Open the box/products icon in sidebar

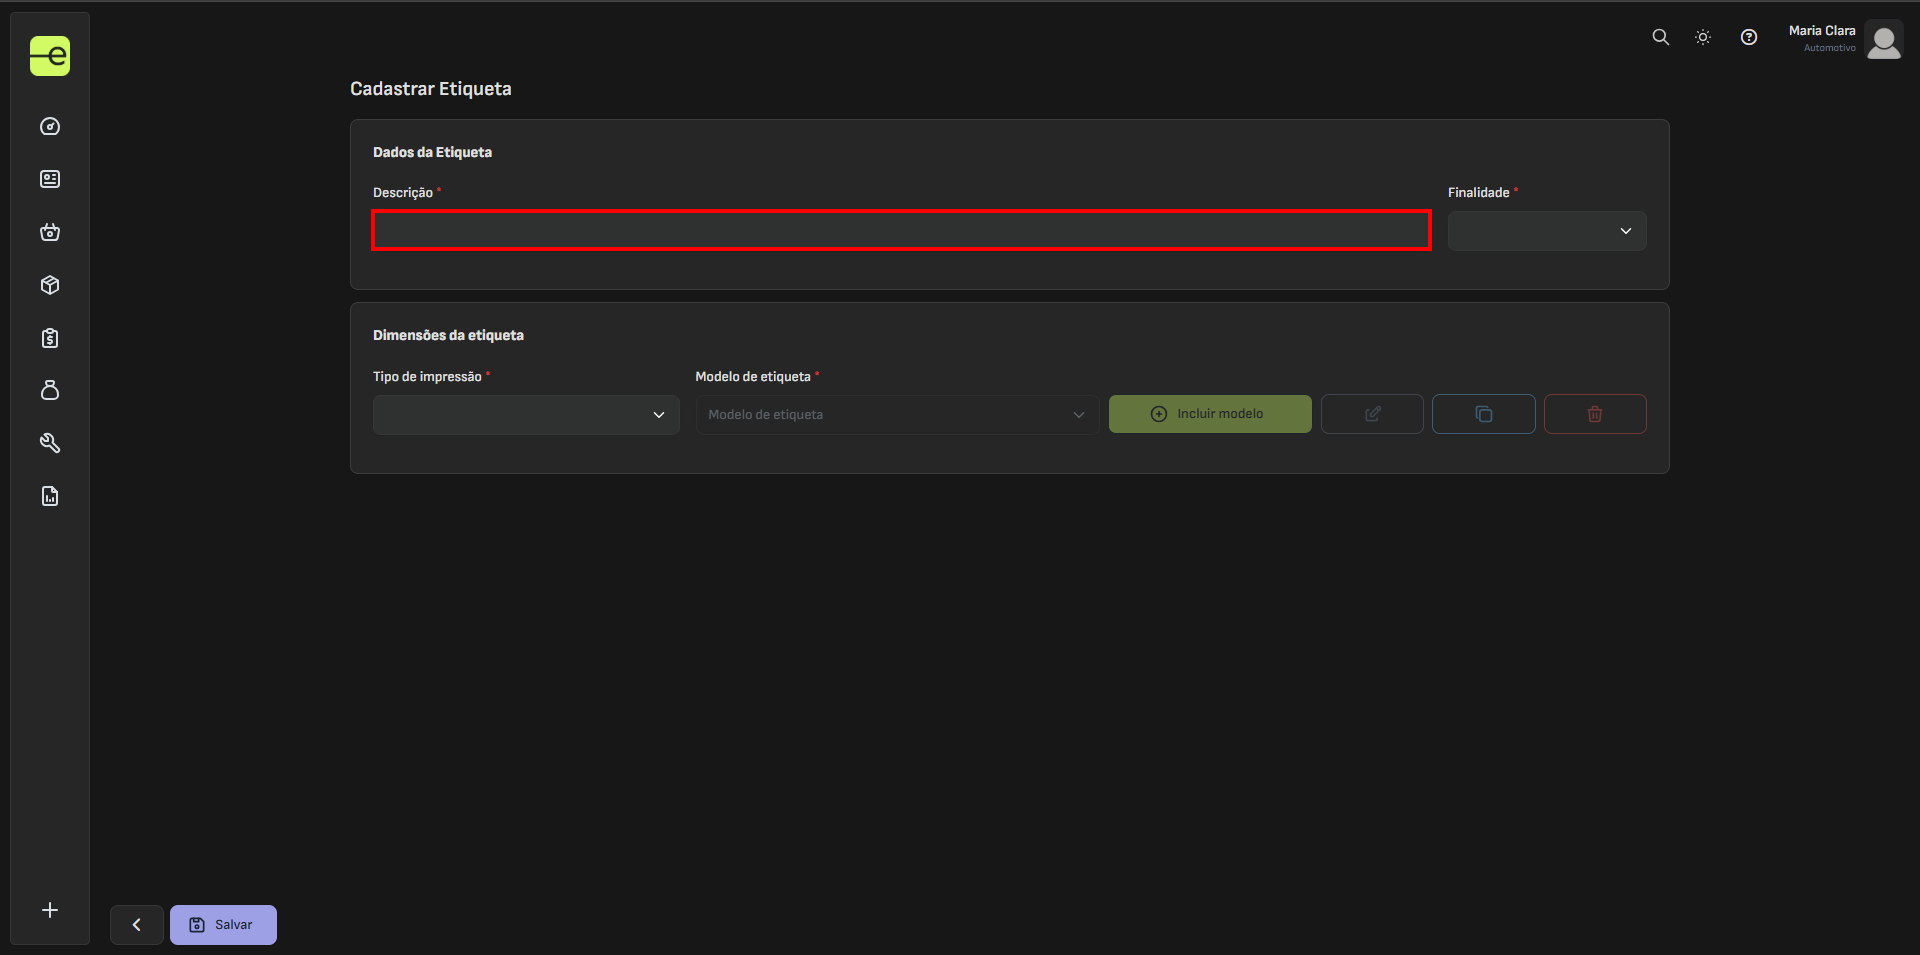[50, 285]
